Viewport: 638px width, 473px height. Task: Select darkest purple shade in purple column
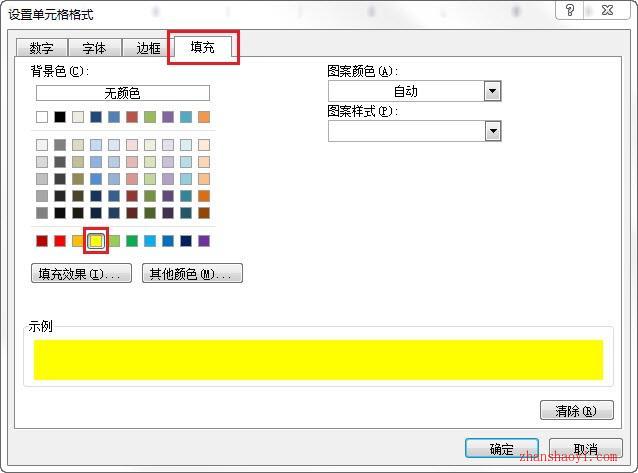click(168, 212)
